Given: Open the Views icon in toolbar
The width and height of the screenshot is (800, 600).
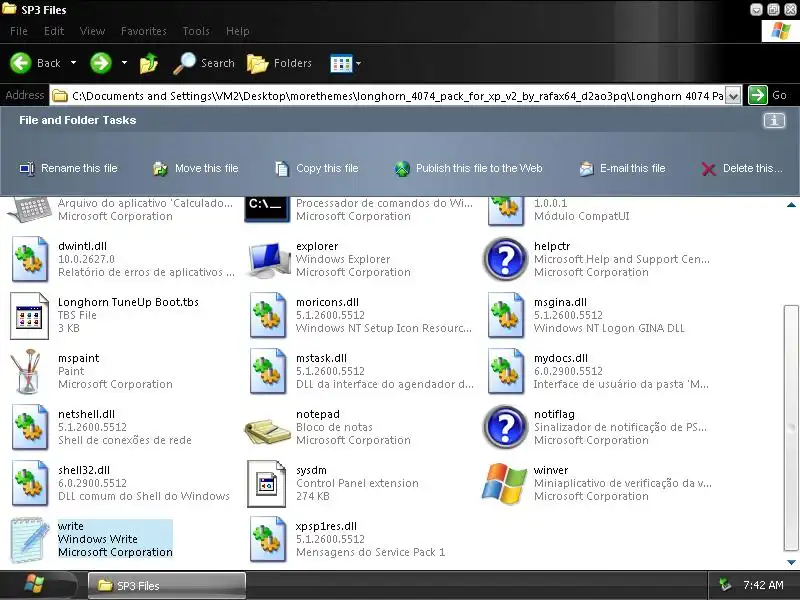Looking at the screenshot, I should tap(341, 64).
